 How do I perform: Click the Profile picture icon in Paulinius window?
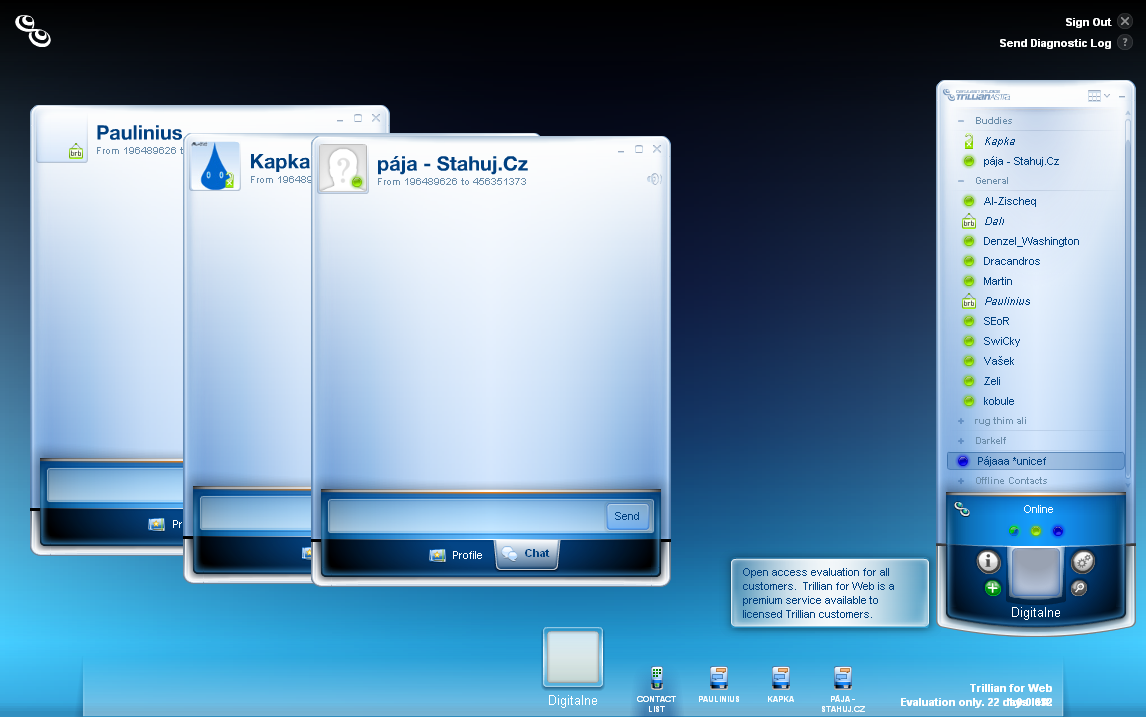pyautogui.click(x=156, y=524)
